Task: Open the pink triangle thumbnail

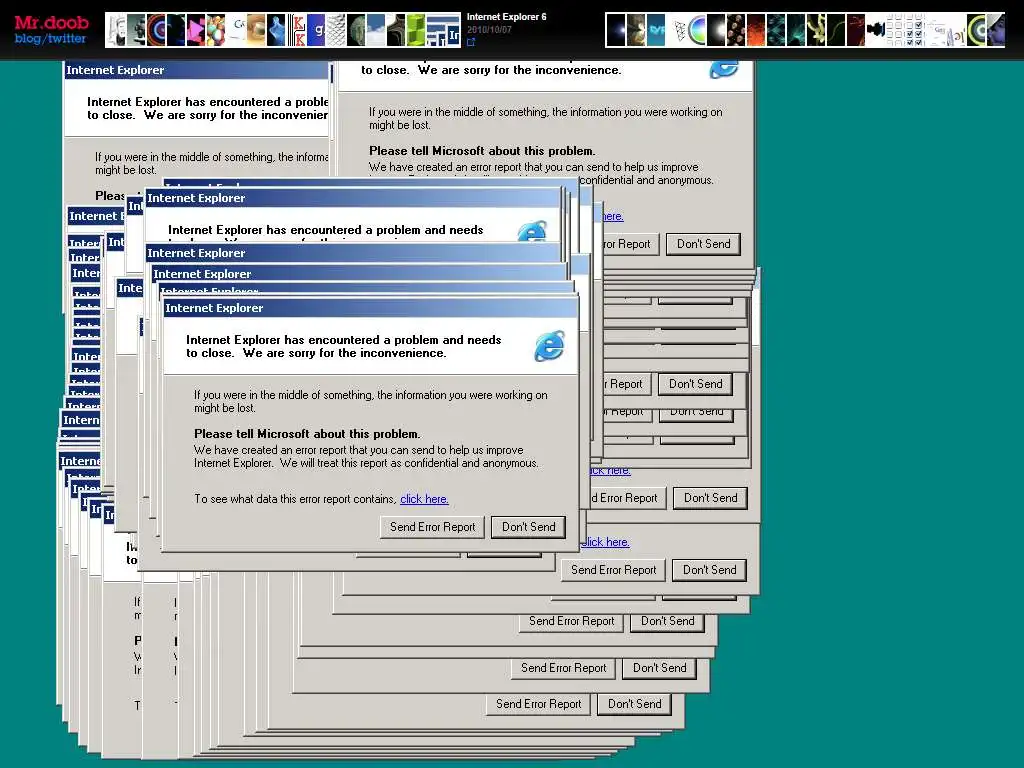Action: (196, 30)
